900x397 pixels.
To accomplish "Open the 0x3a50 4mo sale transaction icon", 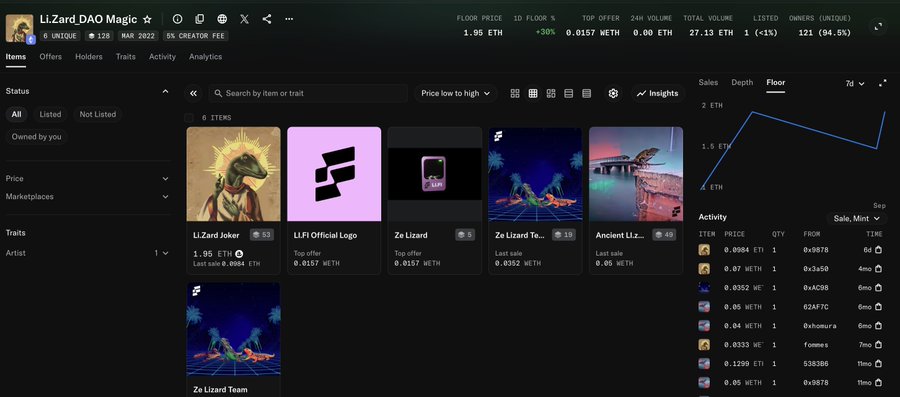I will [x=878, y=269].
